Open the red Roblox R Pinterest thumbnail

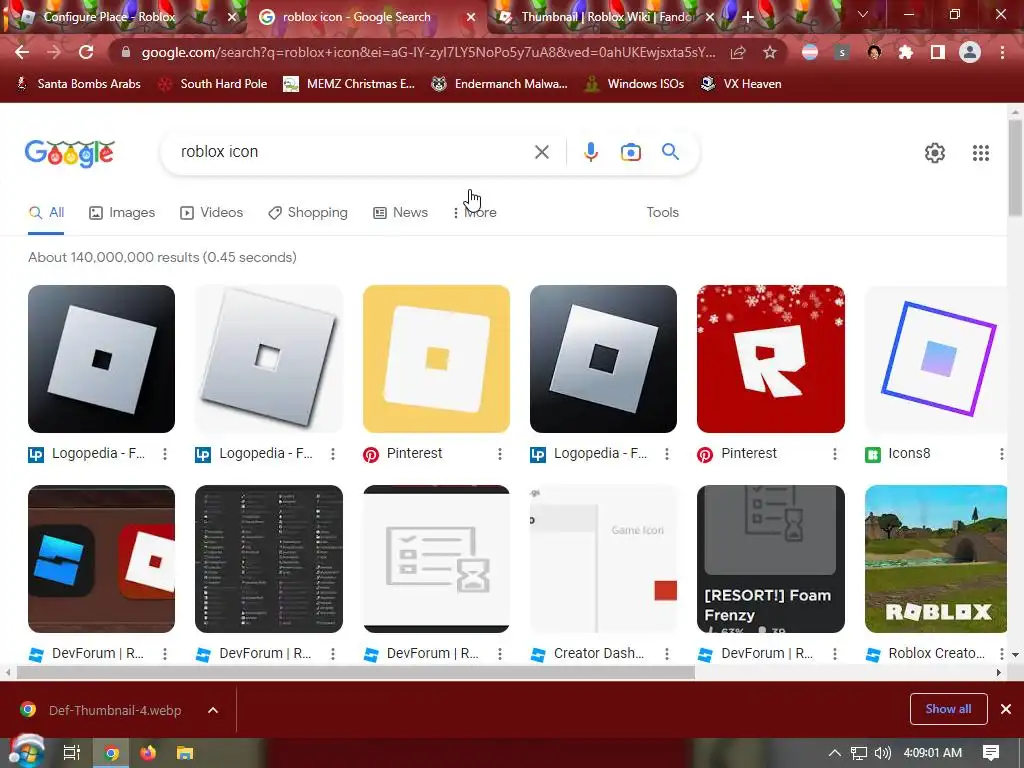(x=771, y=359)
